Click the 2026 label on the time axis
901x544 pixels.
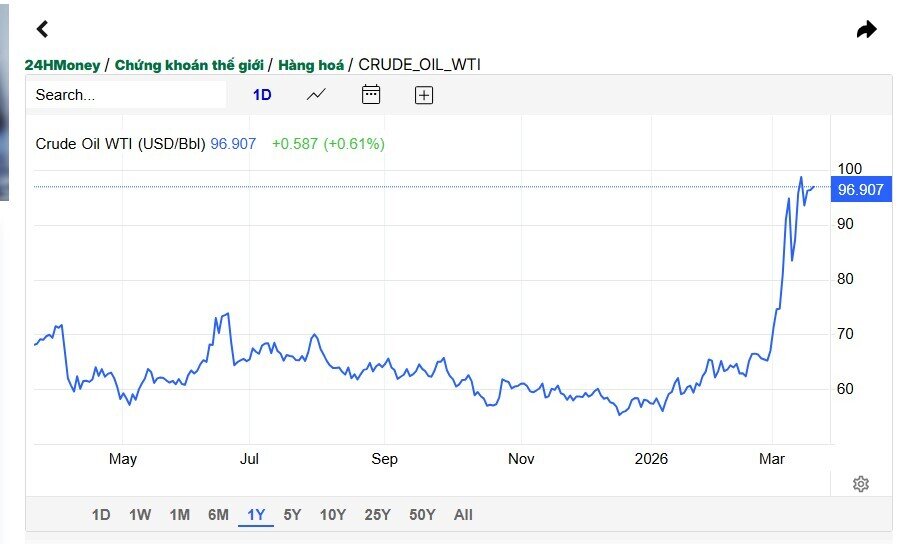tap(651, 458)
